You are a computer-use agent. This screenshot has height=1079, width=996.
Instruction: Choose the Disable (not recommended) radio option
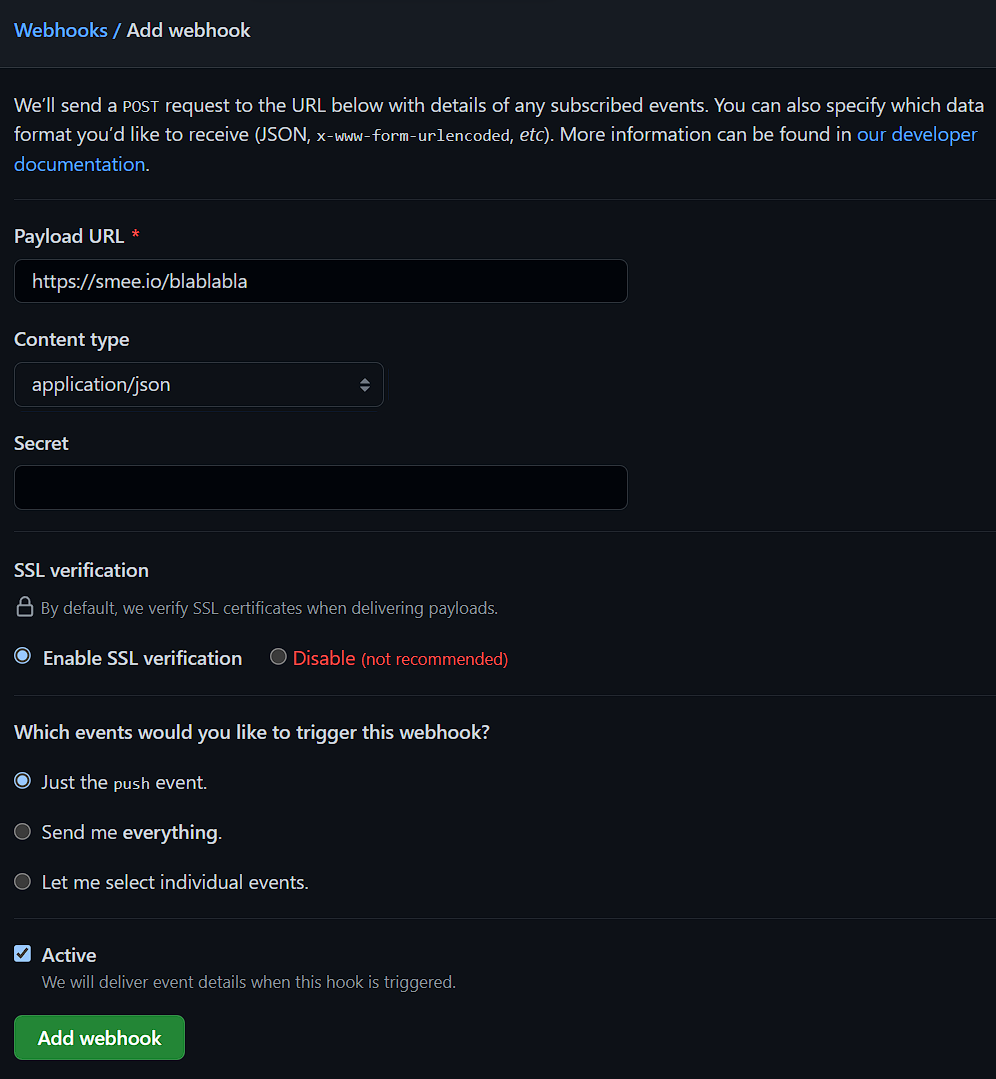pos(279,657)
